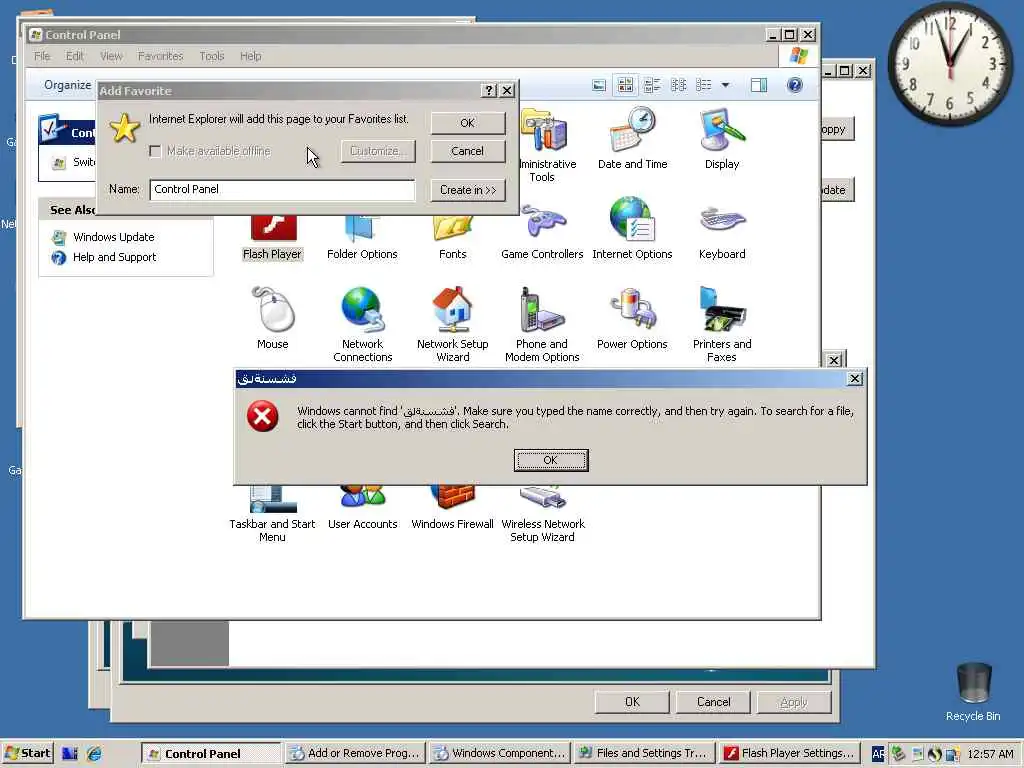Click the Help and Support link
This screenshot has width=1024, height=768.
pos(114,257)
